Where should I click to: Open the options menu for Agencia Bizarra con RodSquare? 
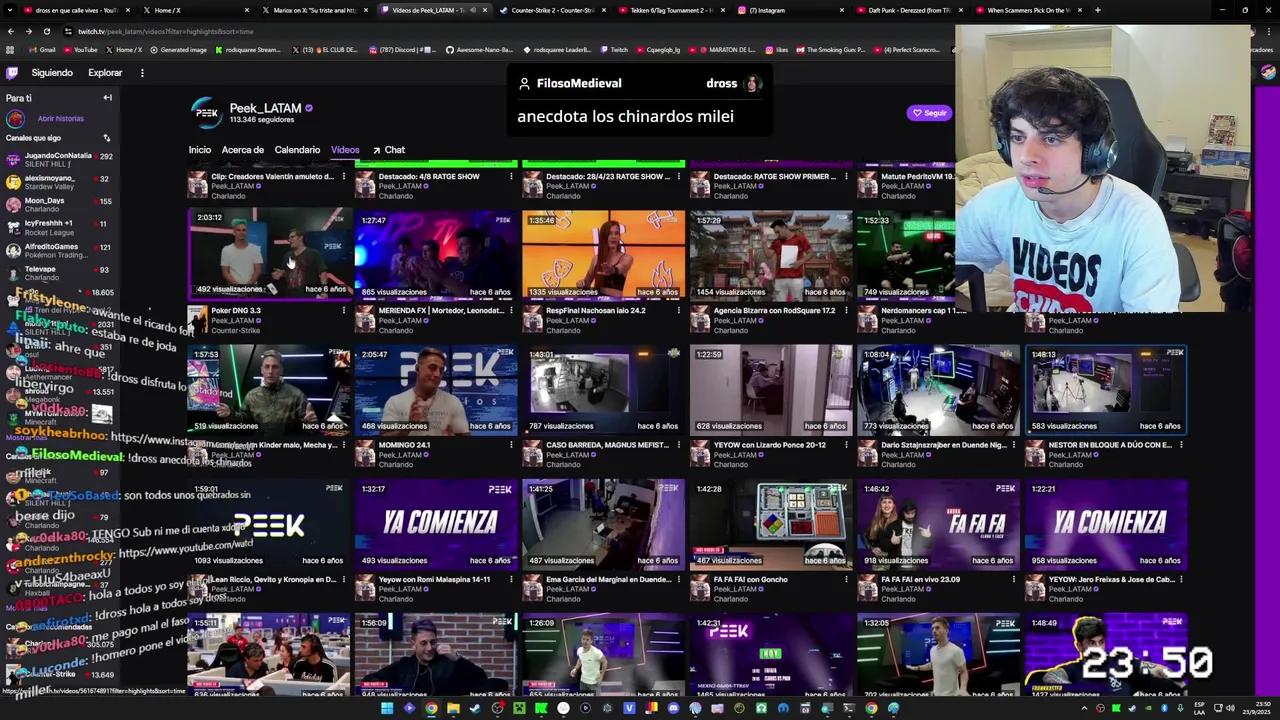pyautogui.click(x=846, y=311)
